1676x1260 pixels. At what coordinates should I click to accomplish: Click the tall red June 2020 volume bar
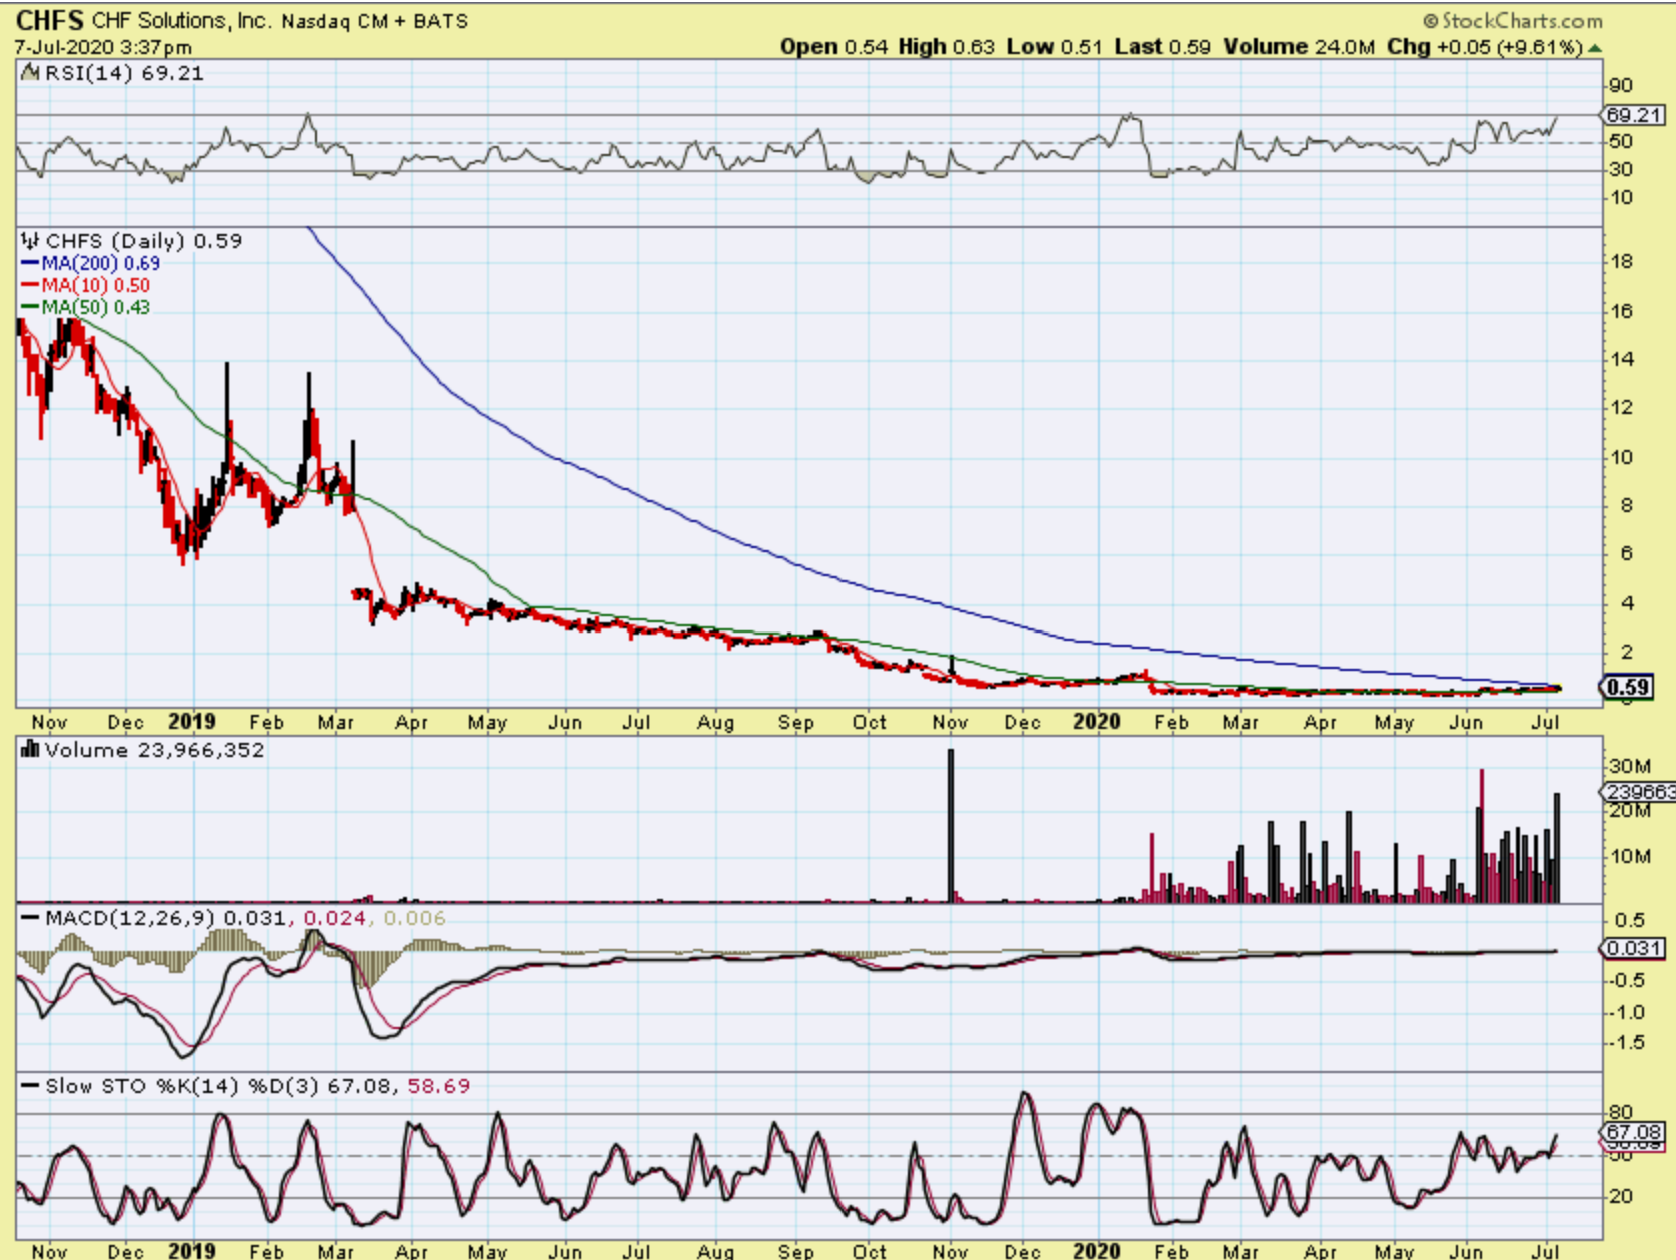click(1481, 836)
